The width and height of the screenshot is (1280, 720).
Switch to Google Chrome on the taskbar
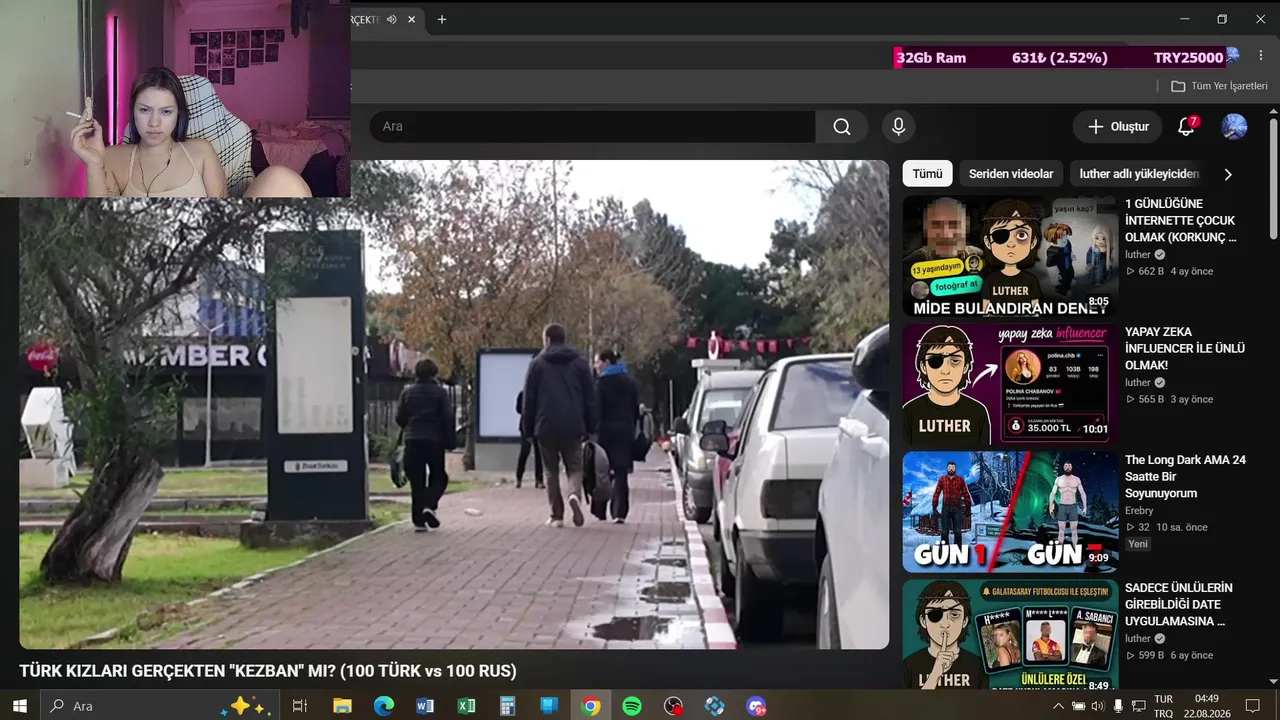click(591, 706)
